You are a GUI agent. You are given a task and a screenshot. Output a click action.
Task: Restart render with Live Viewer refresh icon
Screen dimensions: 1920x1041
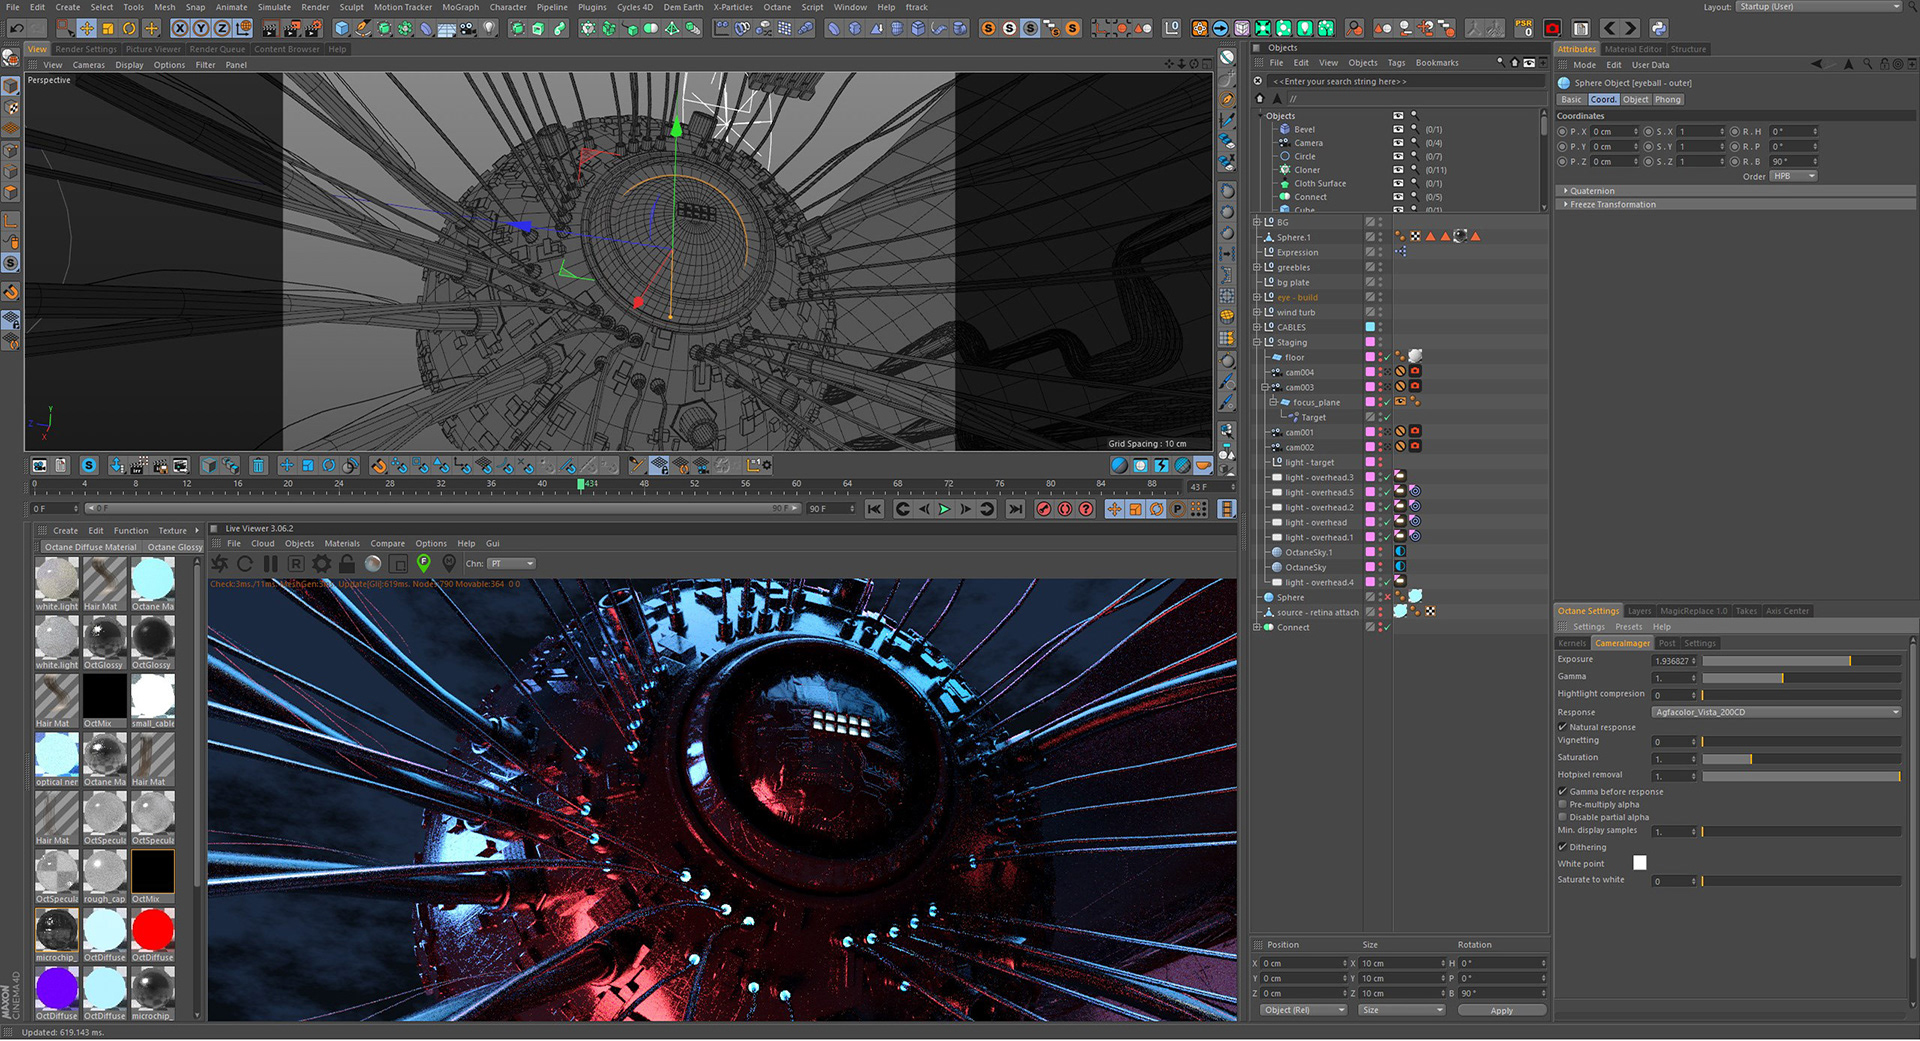(x=245, y=564)
